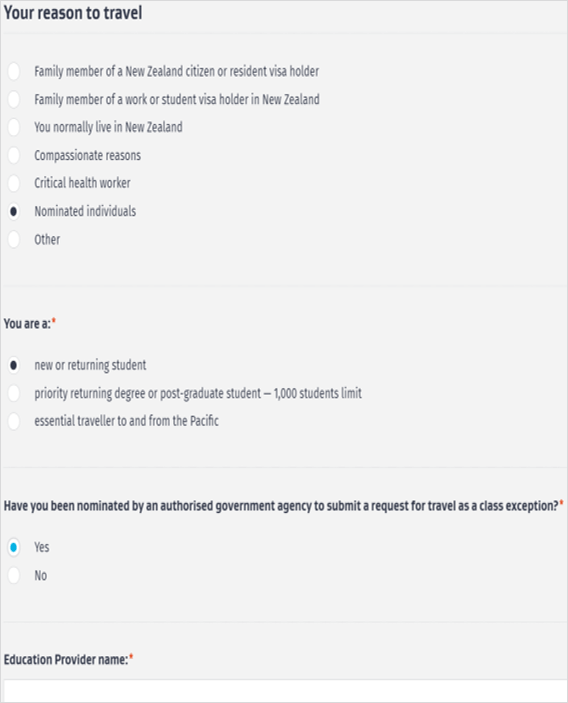Select the Critical health worker option
The image size is (568, 703).
coord(13,183)
